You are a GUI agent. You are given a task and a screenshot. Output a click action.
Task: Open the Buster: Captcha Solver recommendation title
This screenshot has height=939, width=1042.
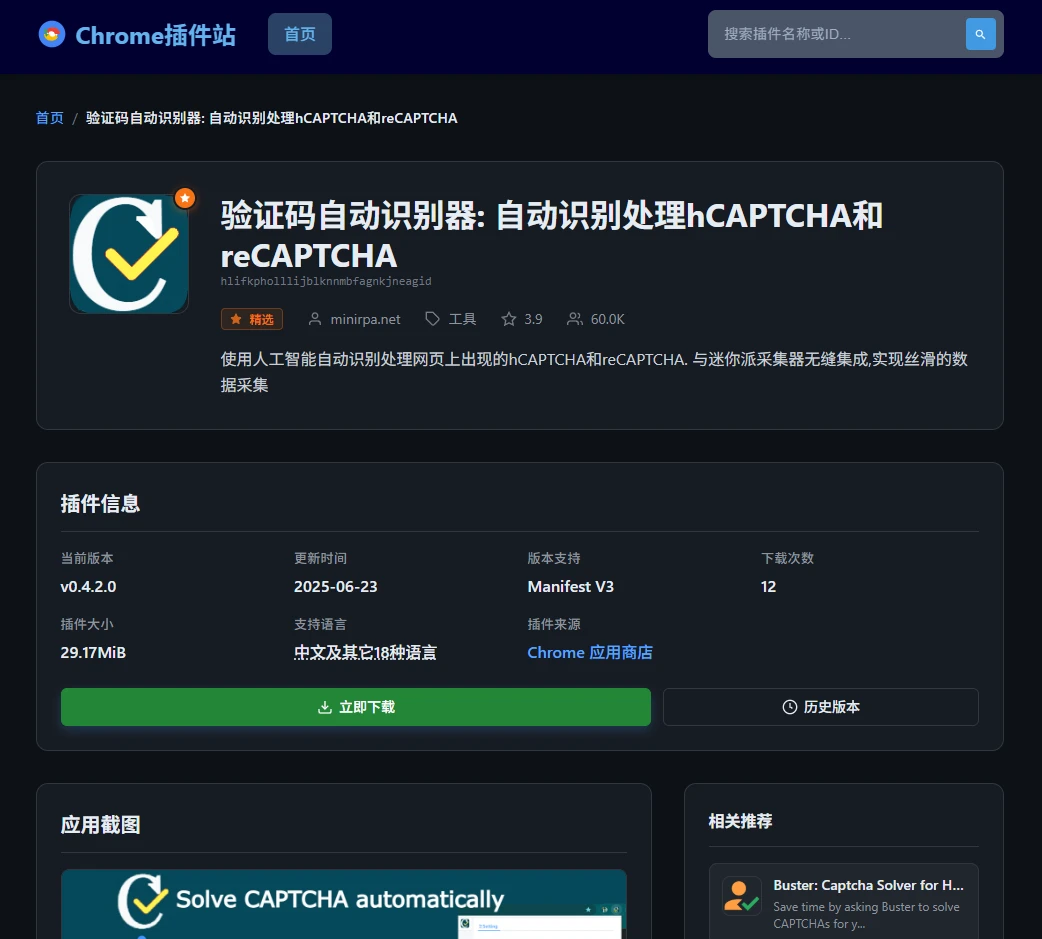[868, 886]
